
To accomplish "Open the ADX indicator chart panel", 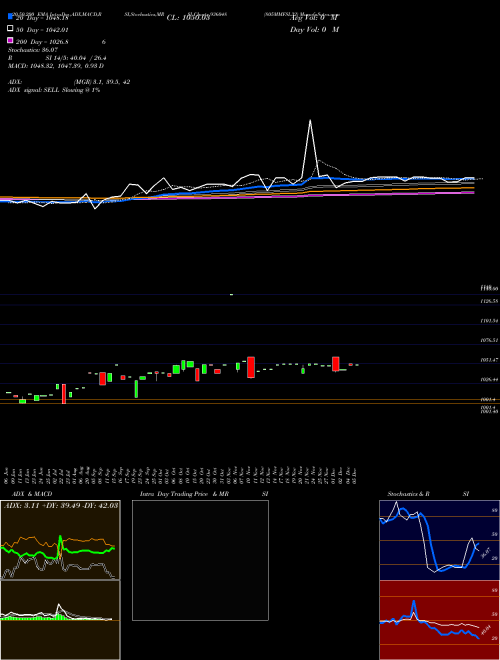I will (60, 540).
